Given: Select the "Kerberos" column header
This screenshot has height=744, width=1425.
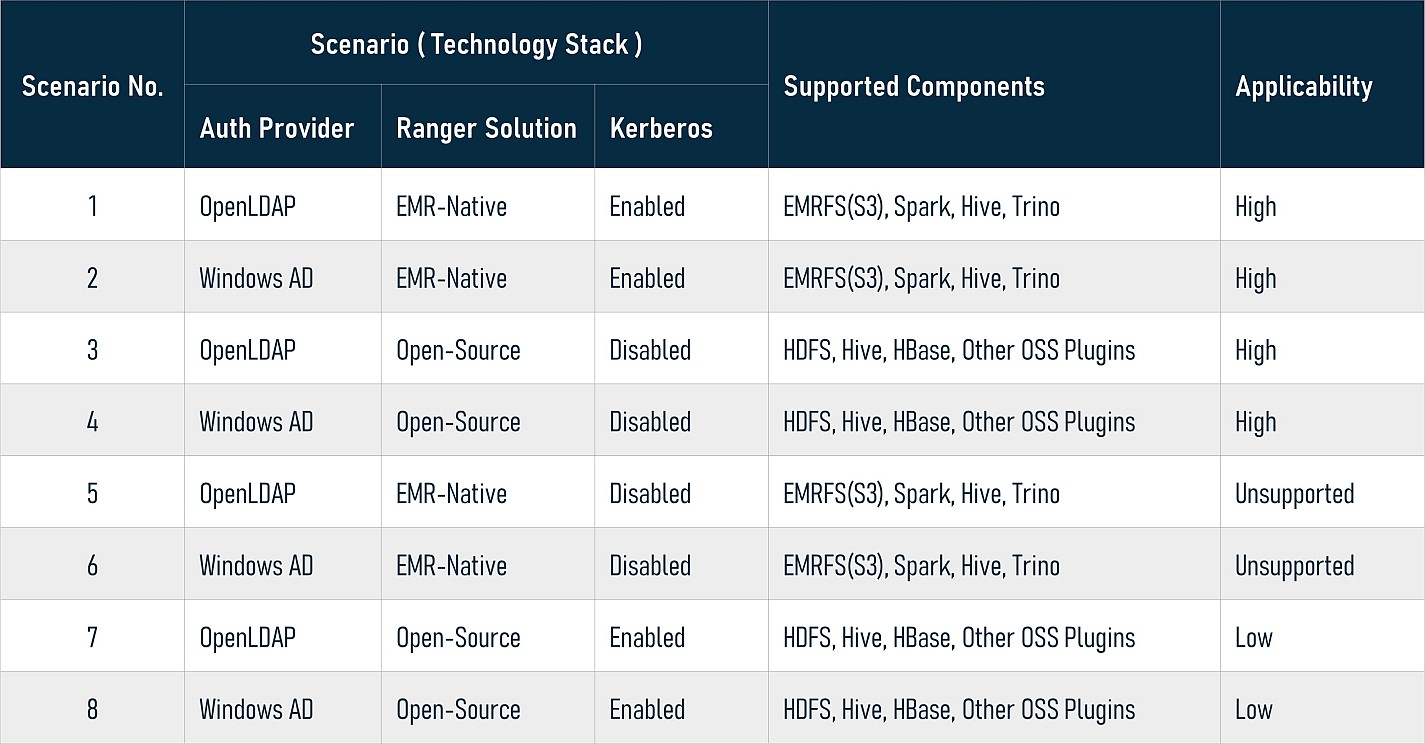Looking at the screenshot, I should tap(661, 128).
